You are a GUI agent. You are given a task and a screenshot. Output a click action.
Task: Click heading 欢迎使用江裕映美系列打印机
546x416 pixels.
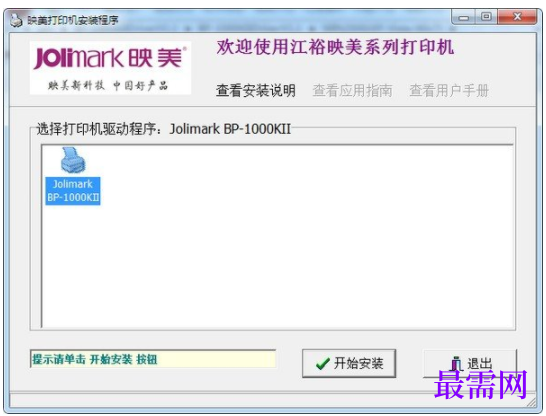pos(335,47)
